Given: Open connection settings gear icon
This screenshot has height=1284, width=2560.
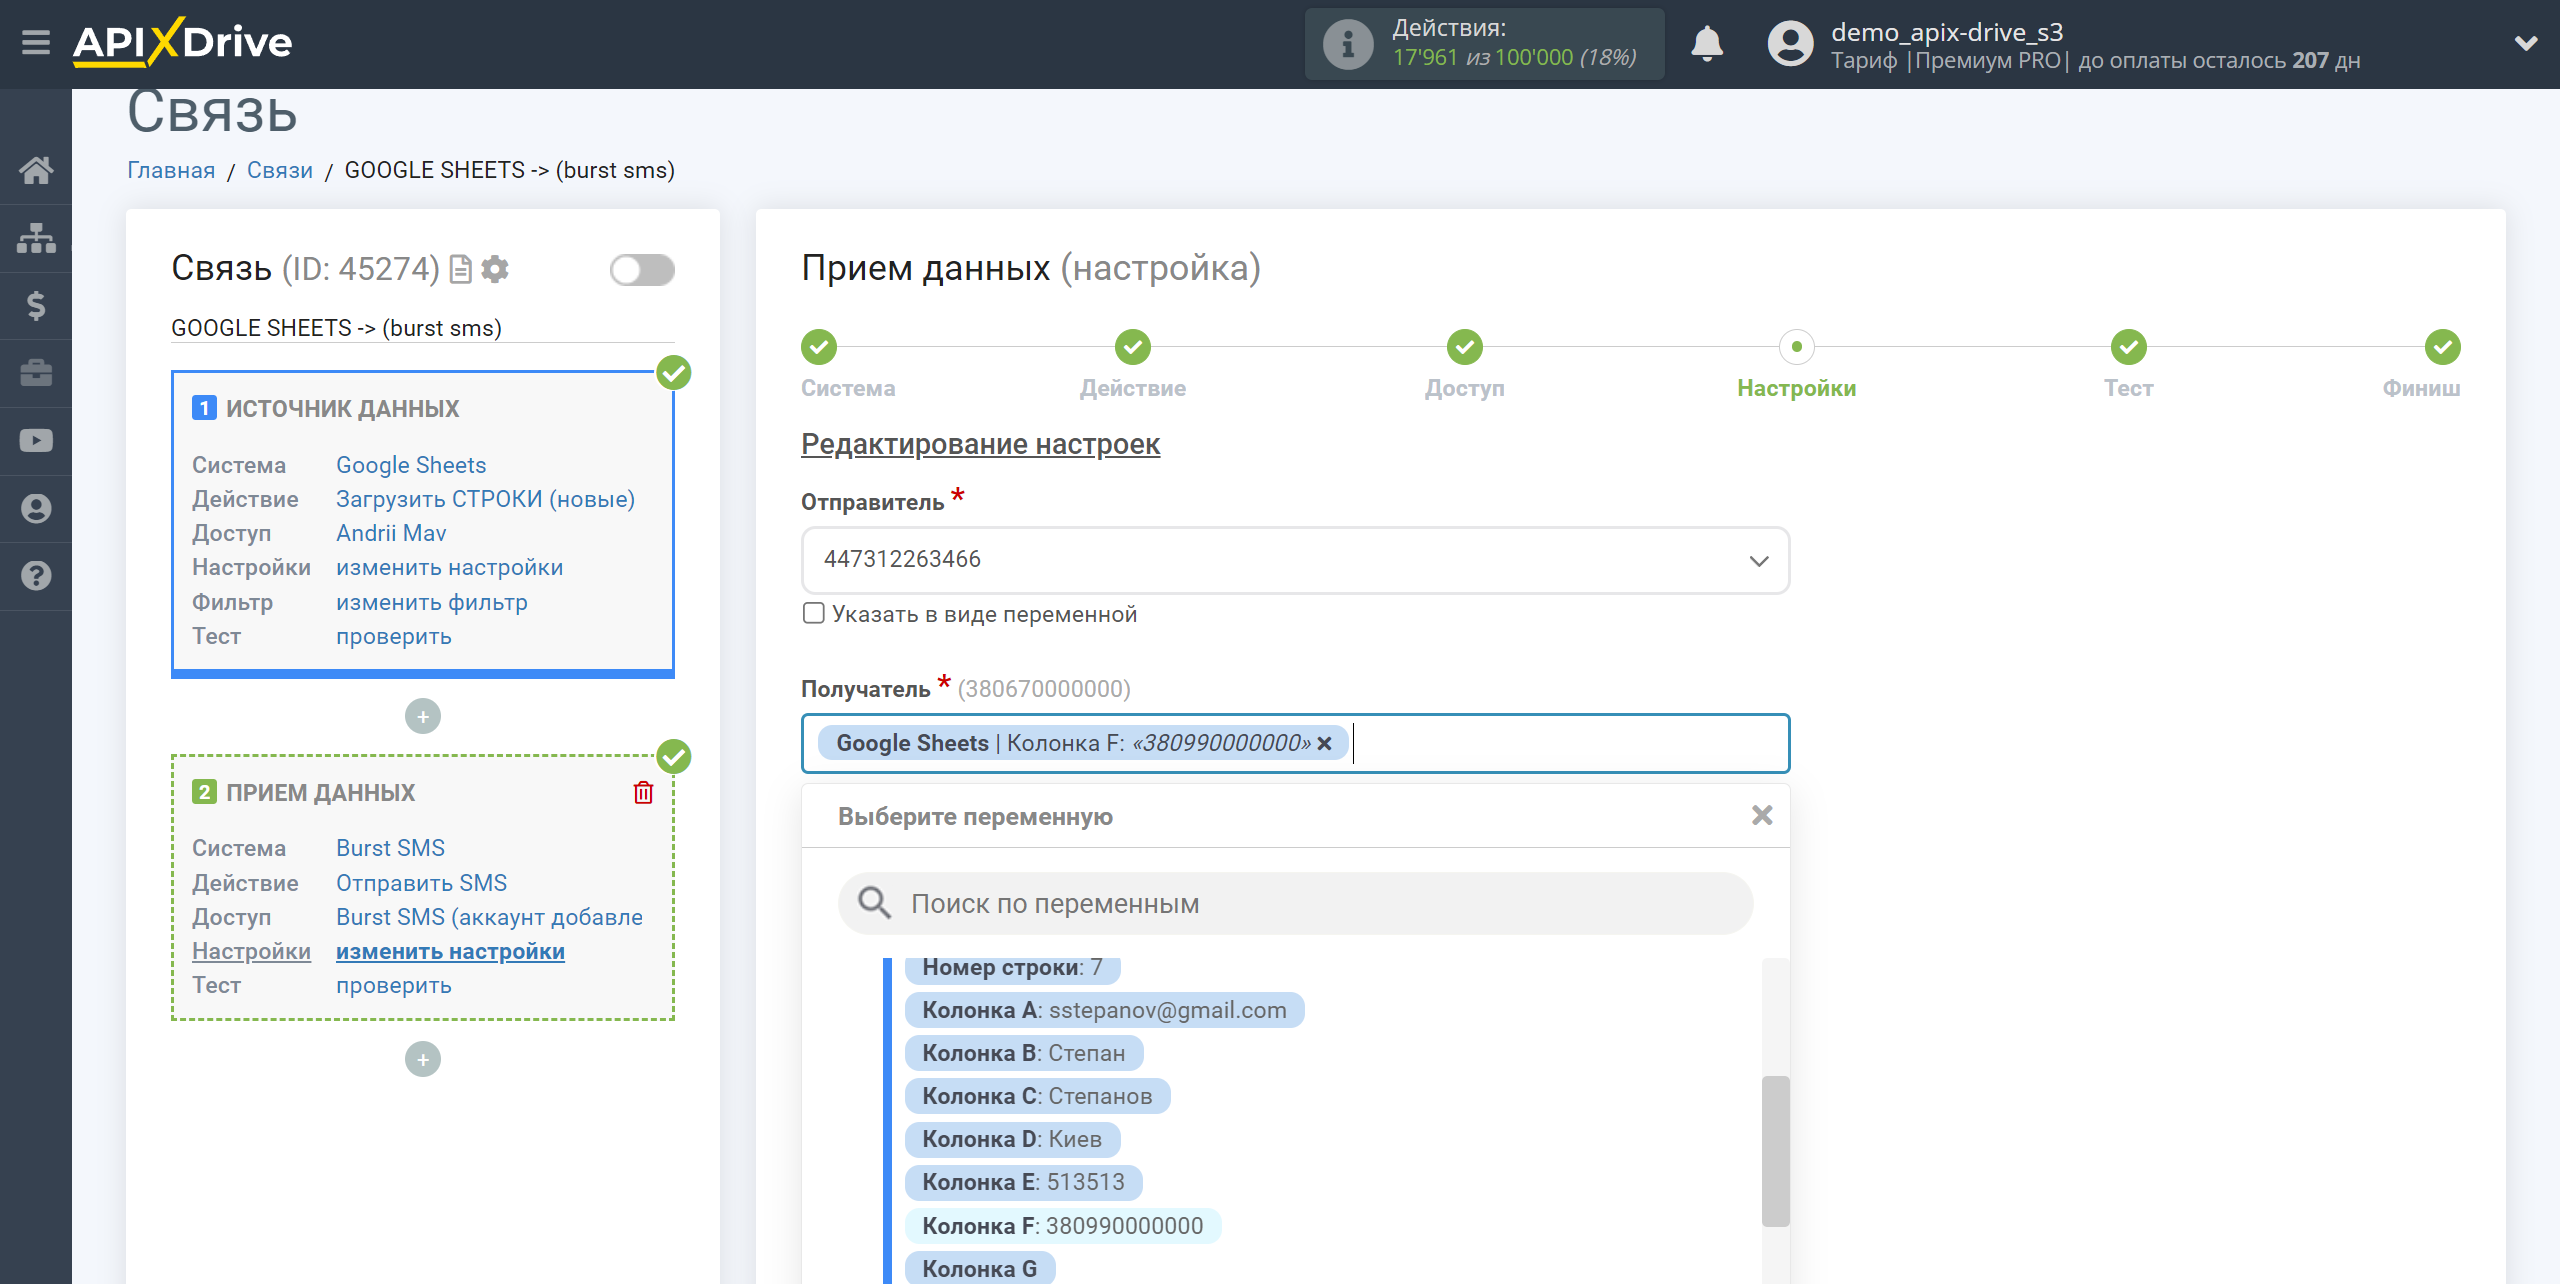Looking at the screenshot, I should pyautogui.click(x=495, y=269).
